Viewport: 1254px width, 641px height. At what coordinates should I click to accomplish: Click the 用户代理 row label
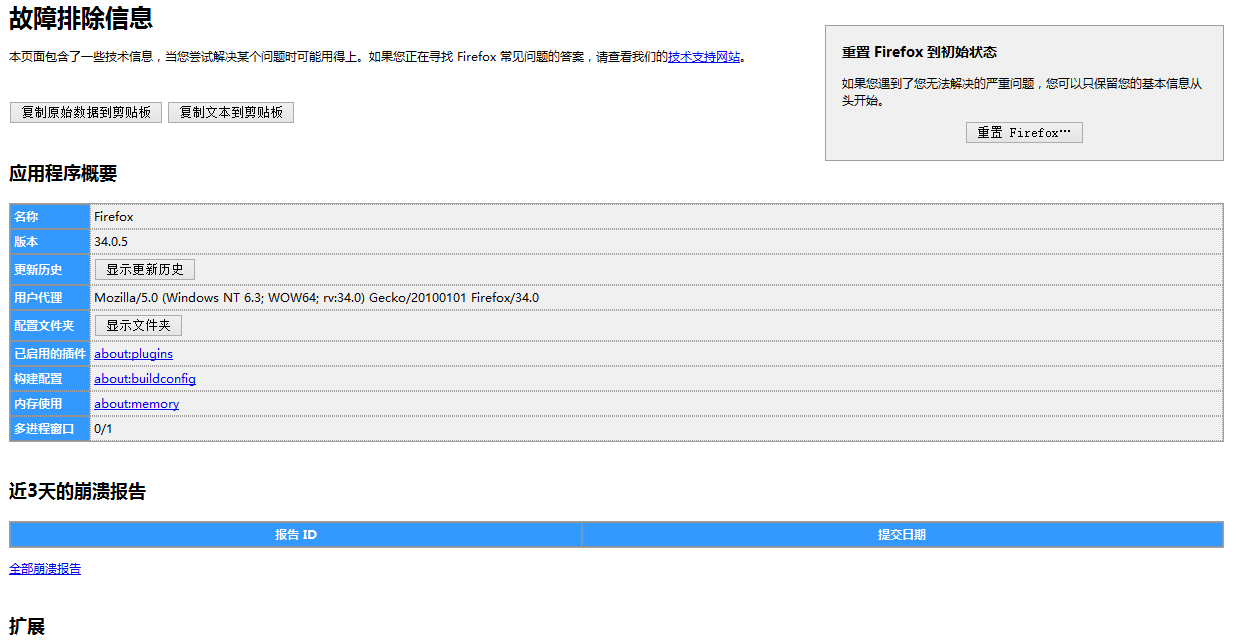(x=50, y=298)
